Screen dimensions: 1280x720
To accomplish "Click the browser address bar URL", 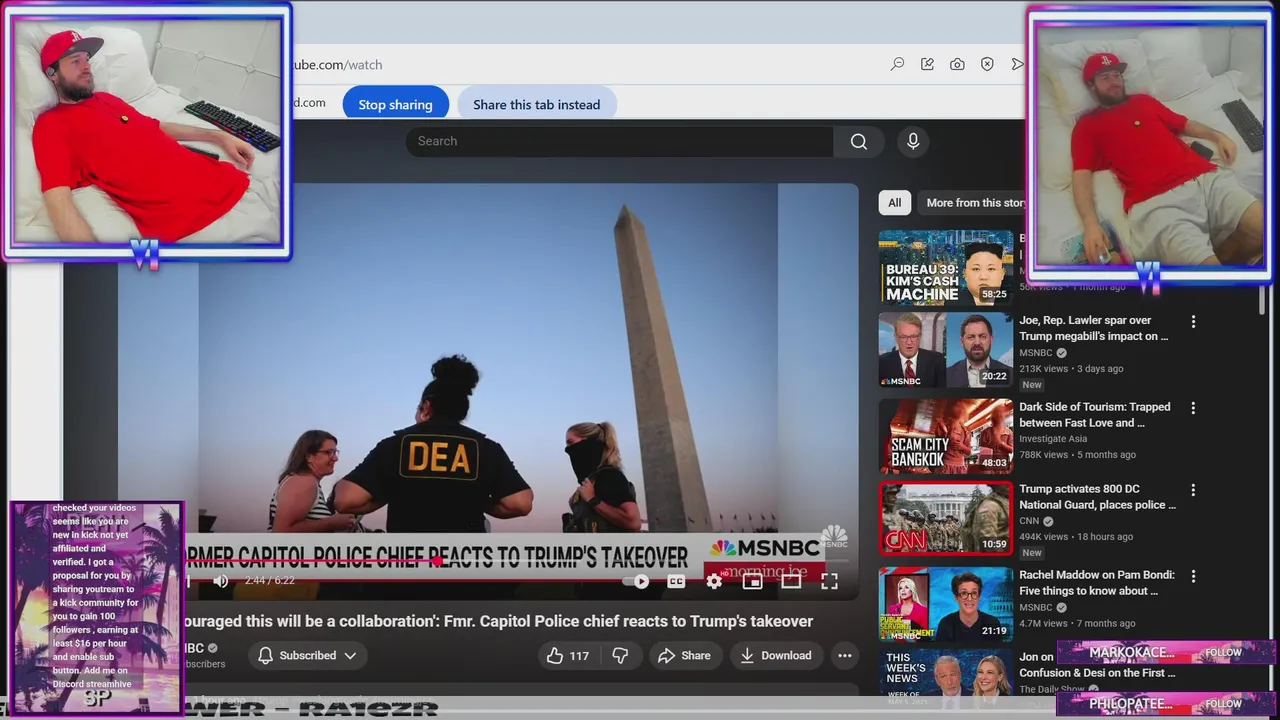I will [x=336, y=64].
